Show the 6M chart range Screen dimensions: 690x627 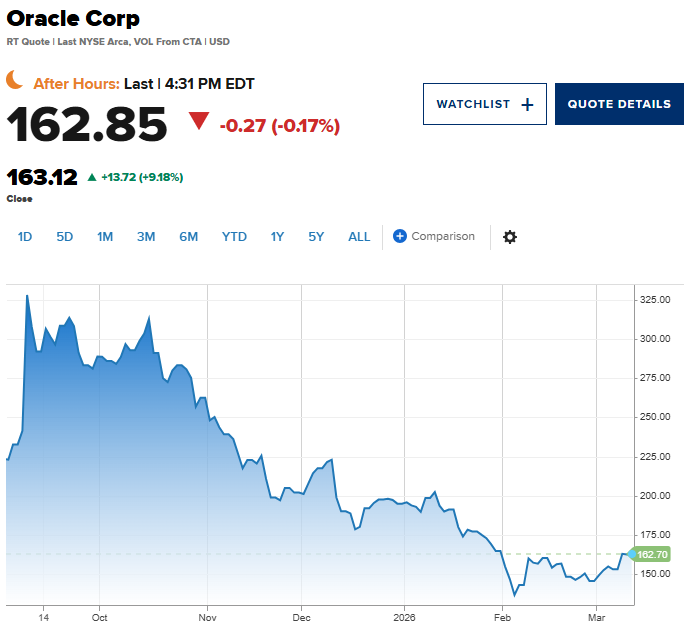click(188, 237)
